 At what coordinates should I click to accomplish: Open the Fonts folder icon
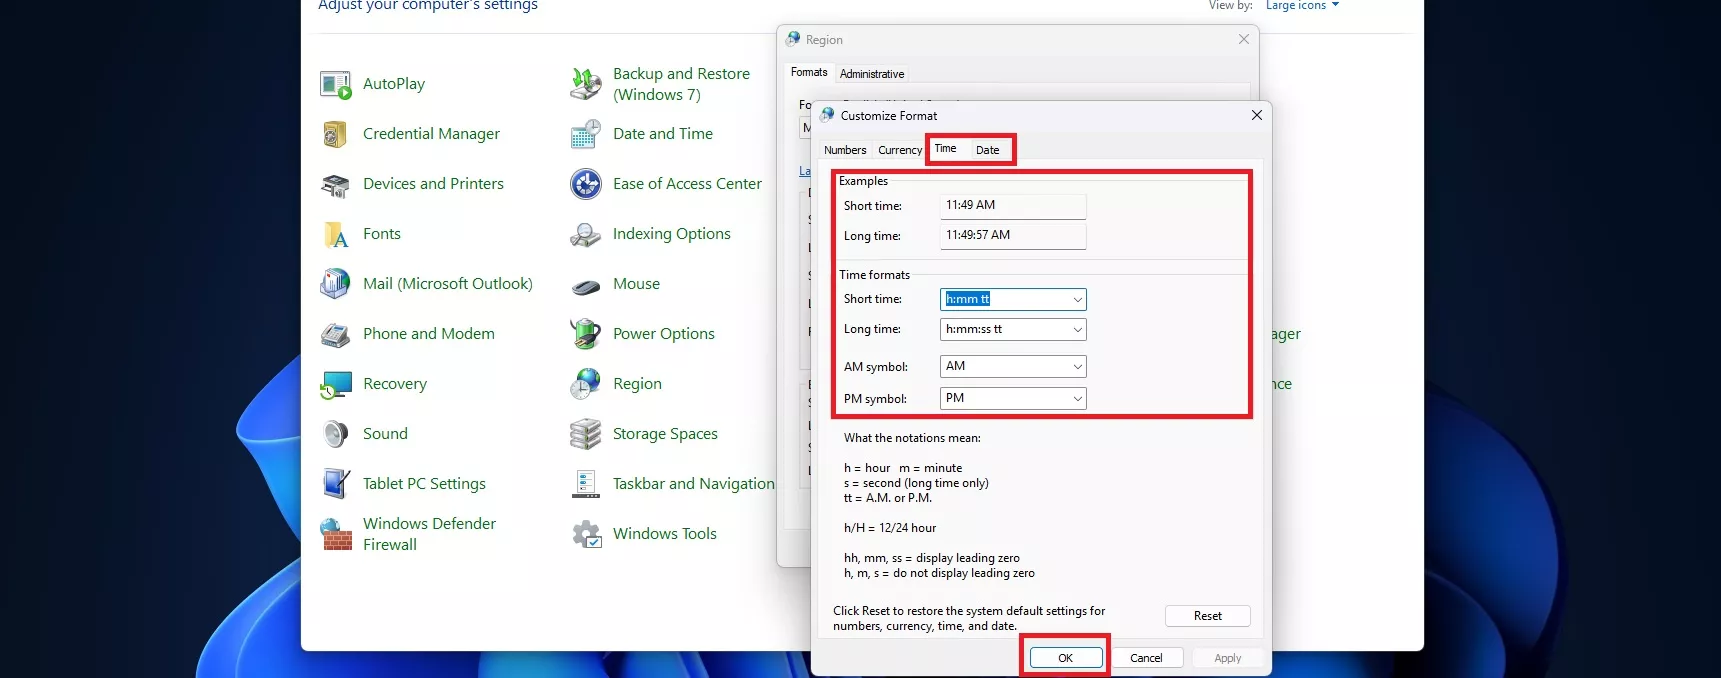click(336, 235)
